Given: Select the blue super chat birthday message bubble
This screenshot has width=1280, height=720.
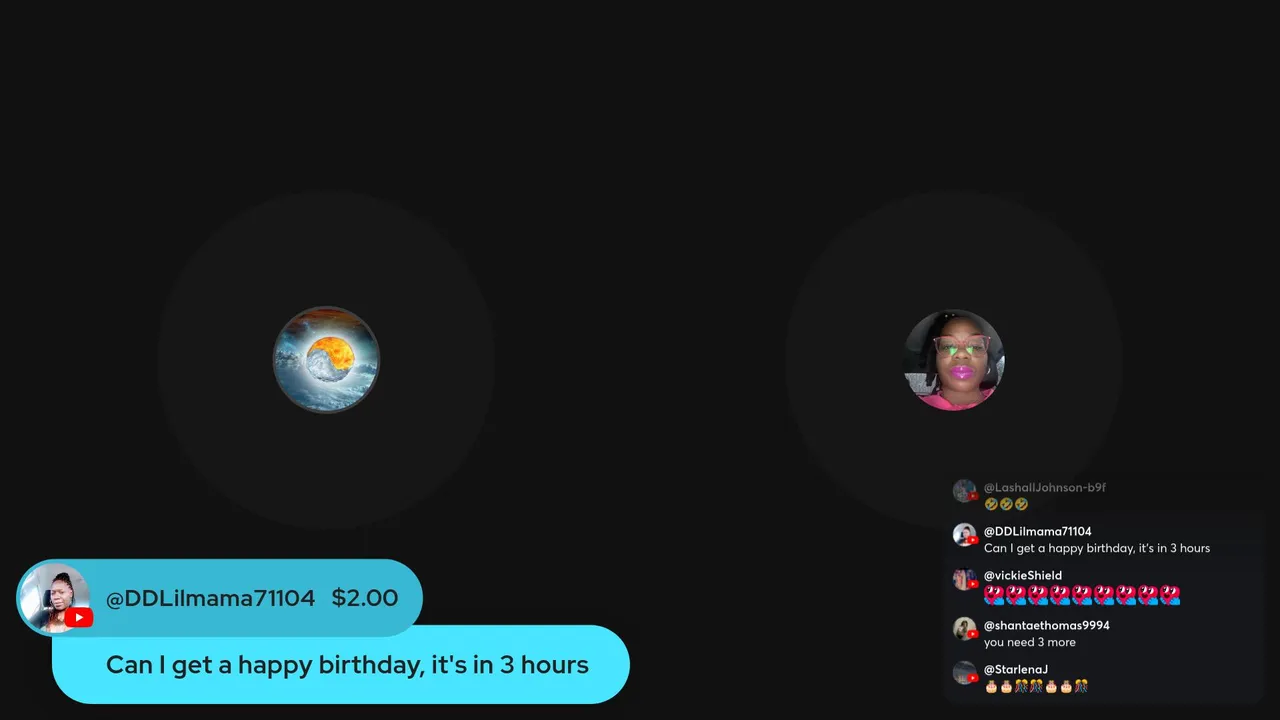Looking at the screenshot, I should coord(341,665).
